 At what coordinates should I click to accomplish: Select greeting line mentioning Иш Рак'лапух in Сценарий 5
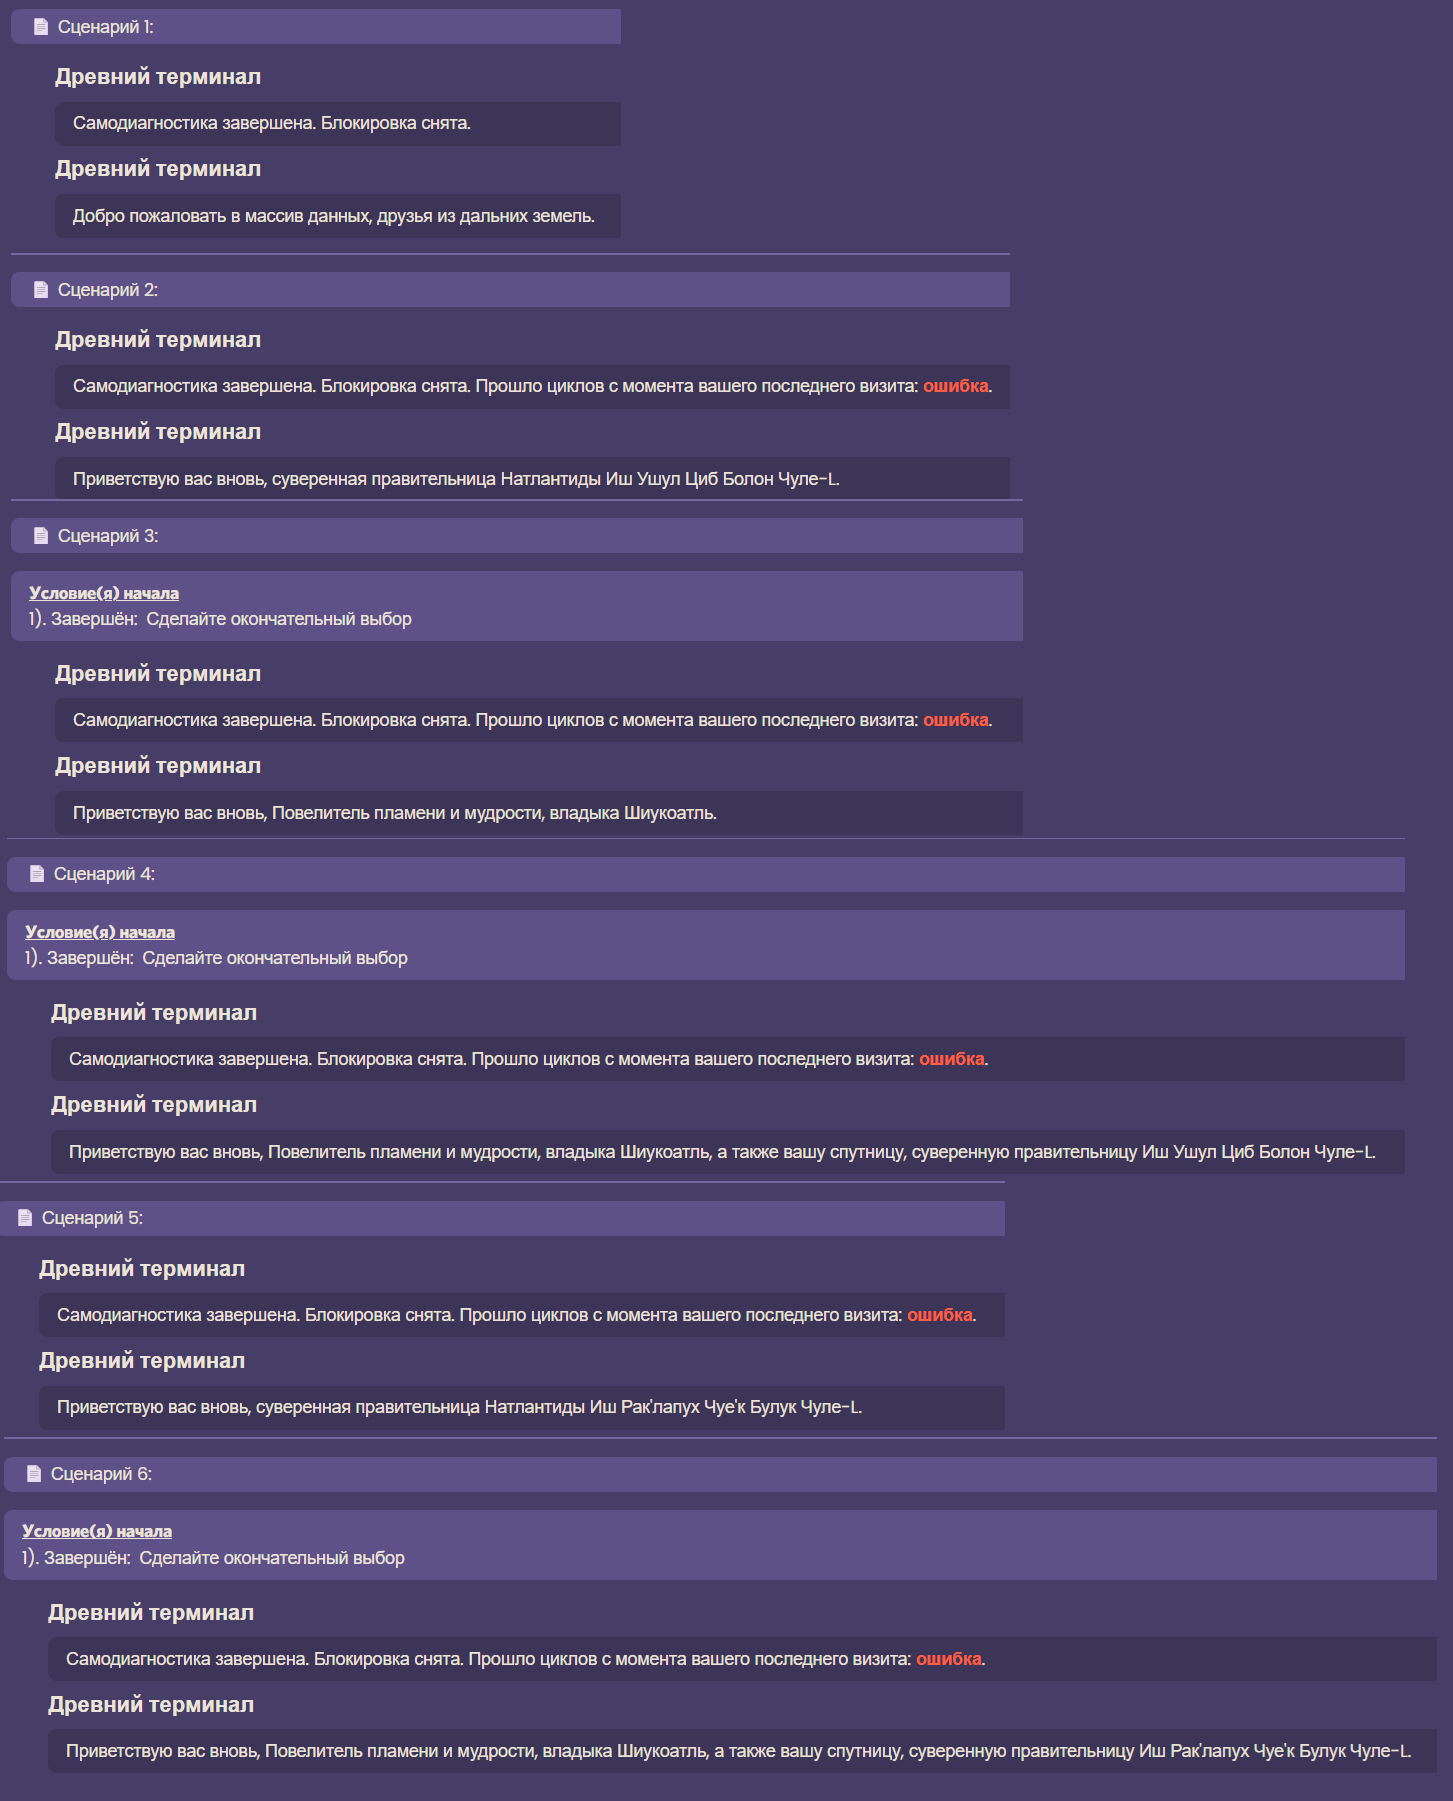point(522,1407)
